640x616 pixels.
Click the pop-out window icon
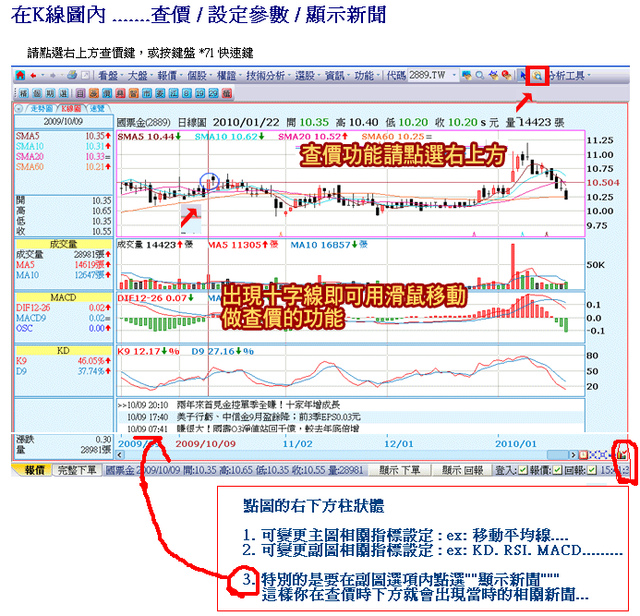point(85,76)
